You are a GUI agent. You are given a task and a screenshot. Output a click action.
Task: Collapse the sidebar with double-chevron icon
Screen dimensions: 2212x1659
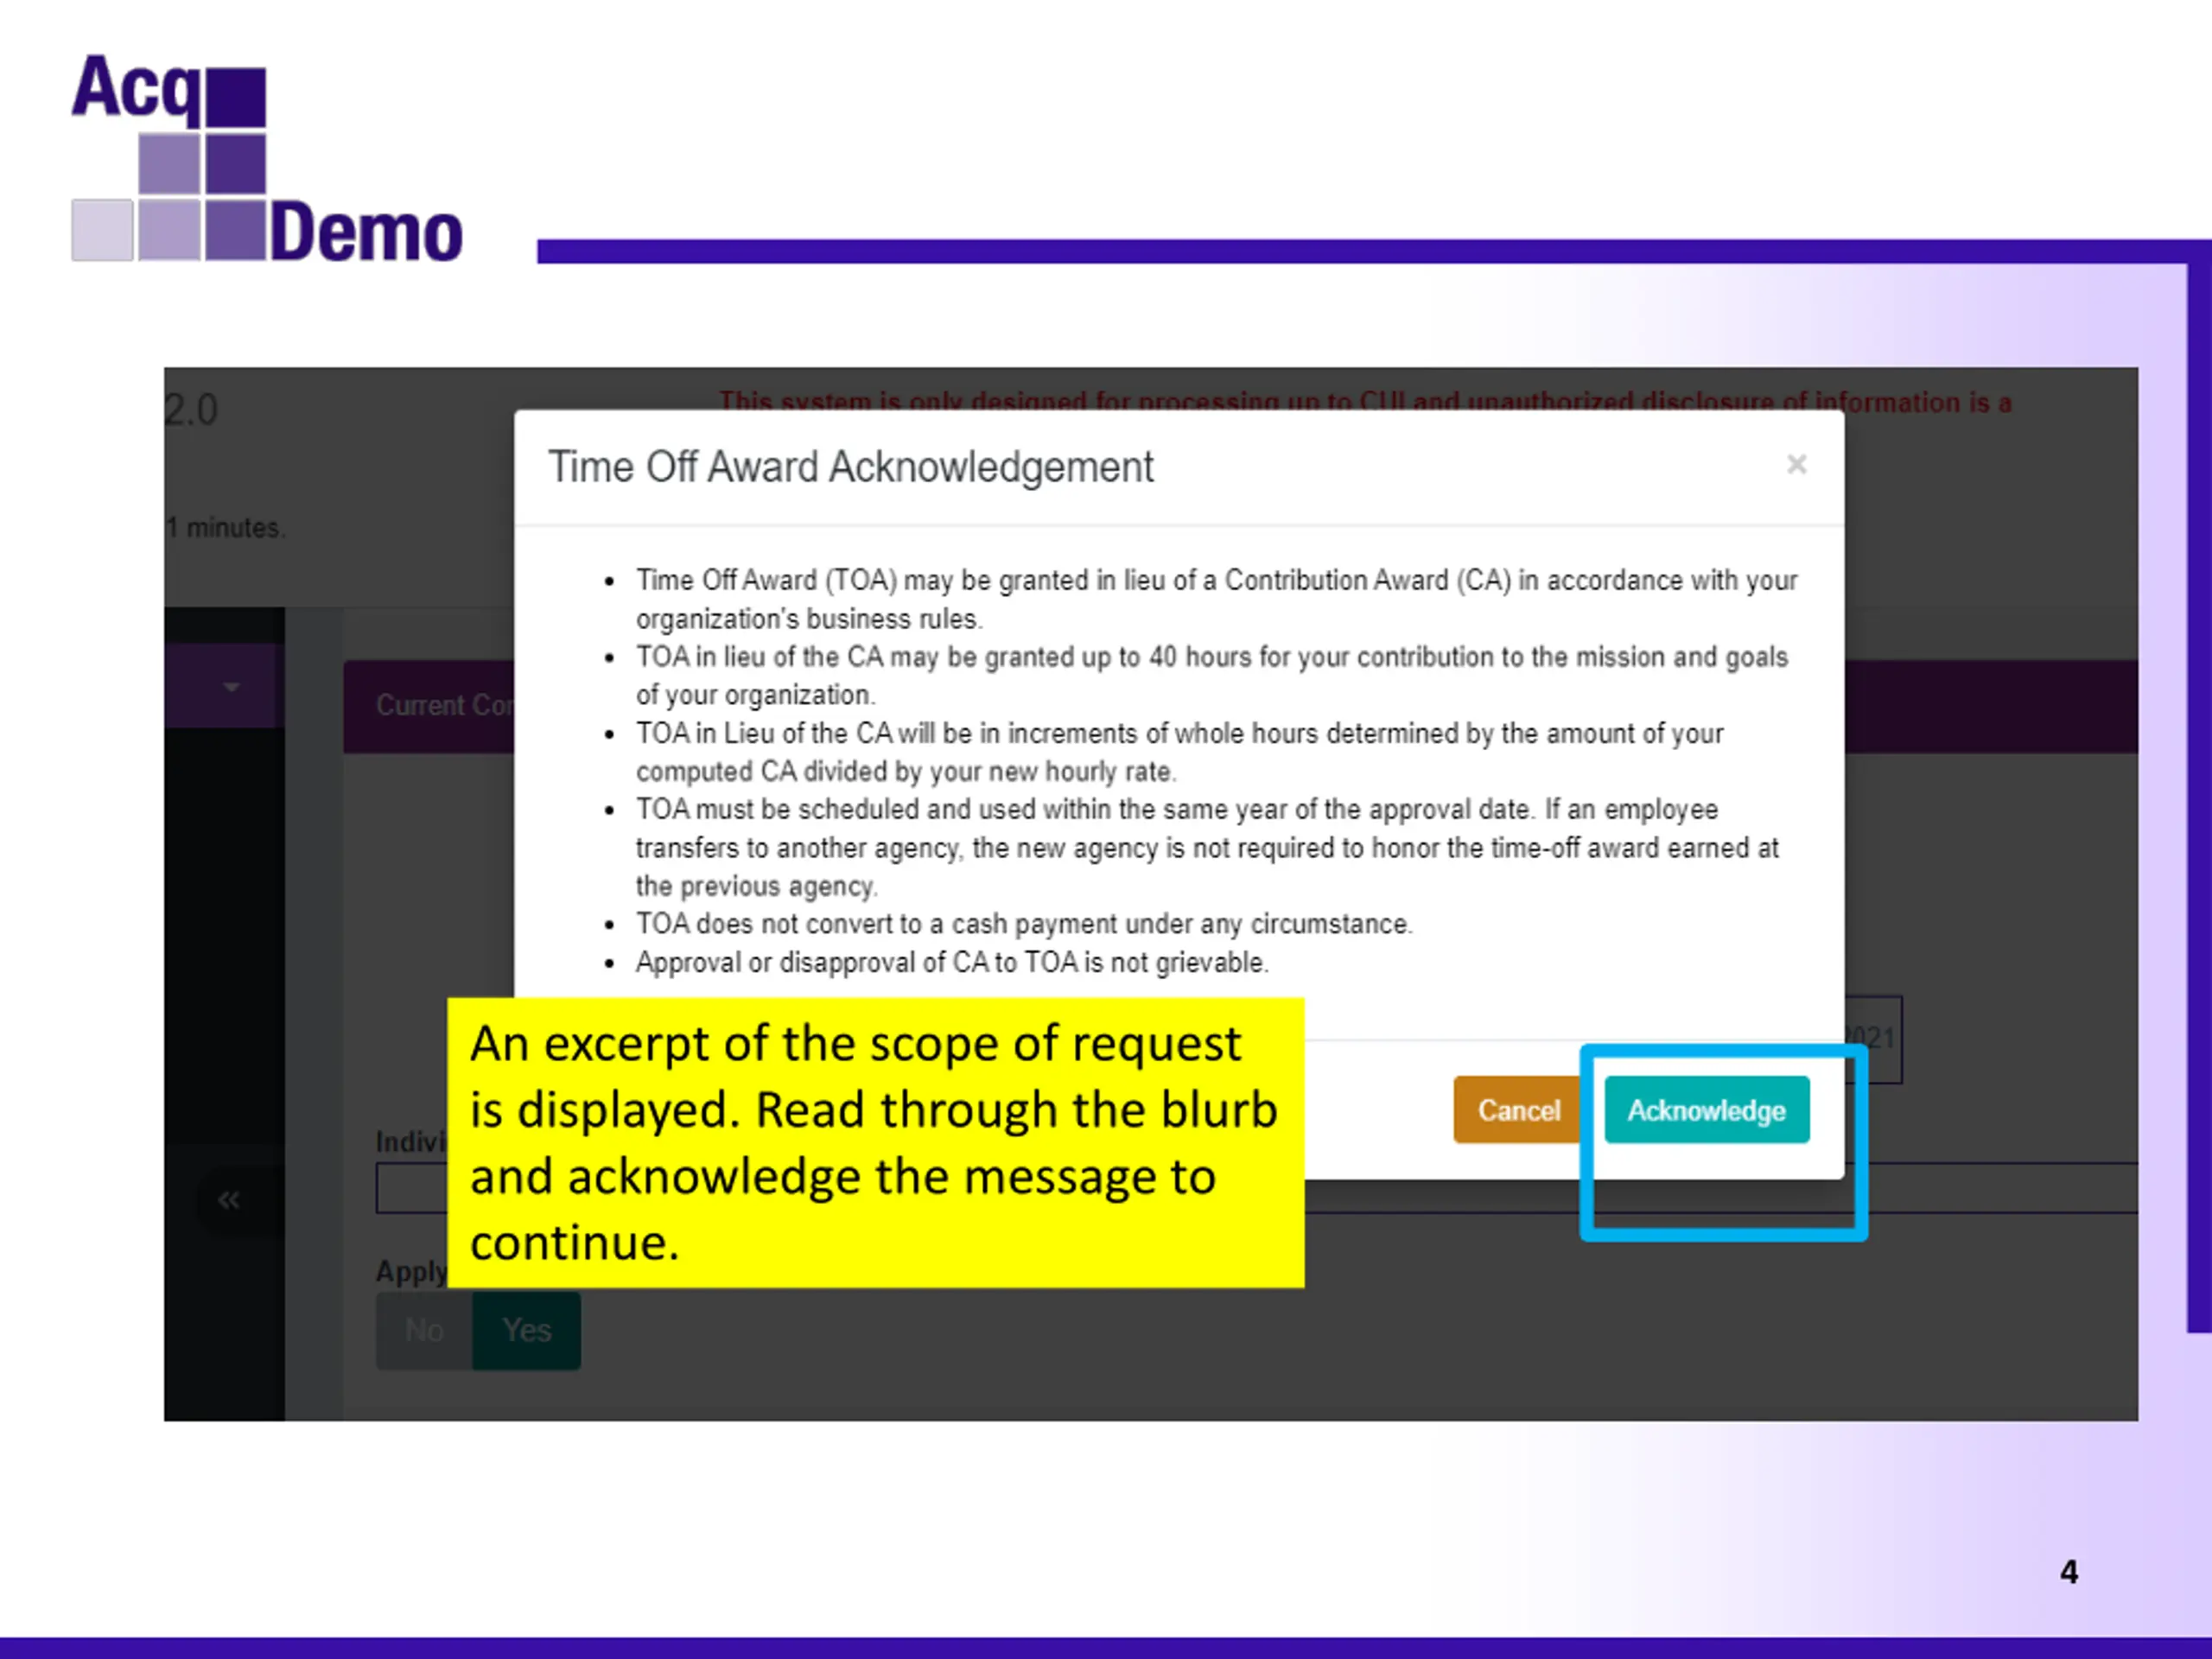pos(229,1199)
